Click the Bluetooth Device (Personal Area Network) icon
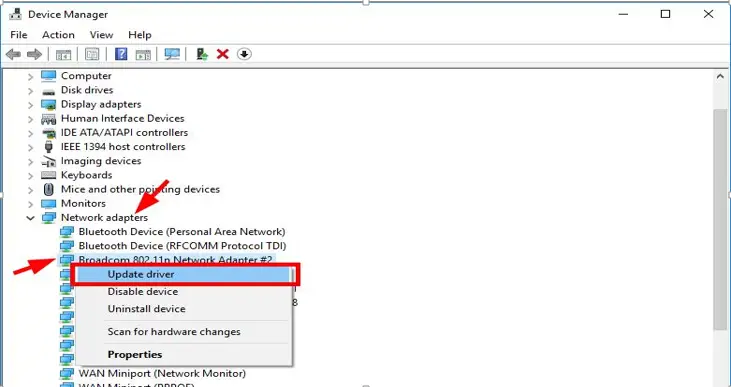Image resolution: width=731 pixels, height=387 pixels. click(67, 232)
